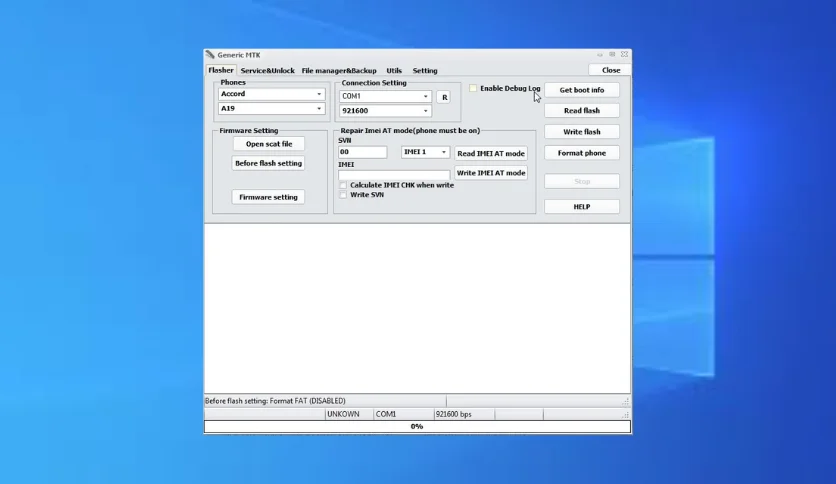836x484 pixels.
Task: Open Before flash setting
Action: (x=268, y=163)
